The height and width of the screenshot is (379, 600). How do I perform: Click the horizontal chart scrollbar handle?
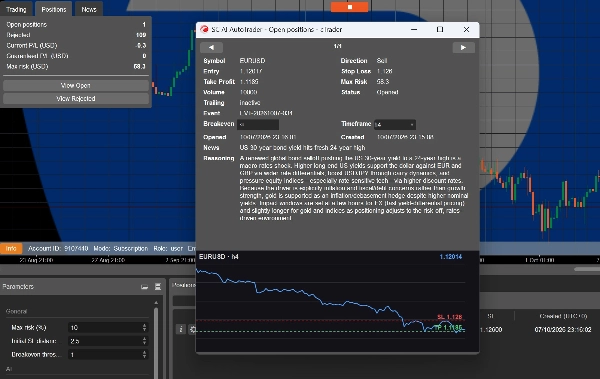[x=587, y=269]
